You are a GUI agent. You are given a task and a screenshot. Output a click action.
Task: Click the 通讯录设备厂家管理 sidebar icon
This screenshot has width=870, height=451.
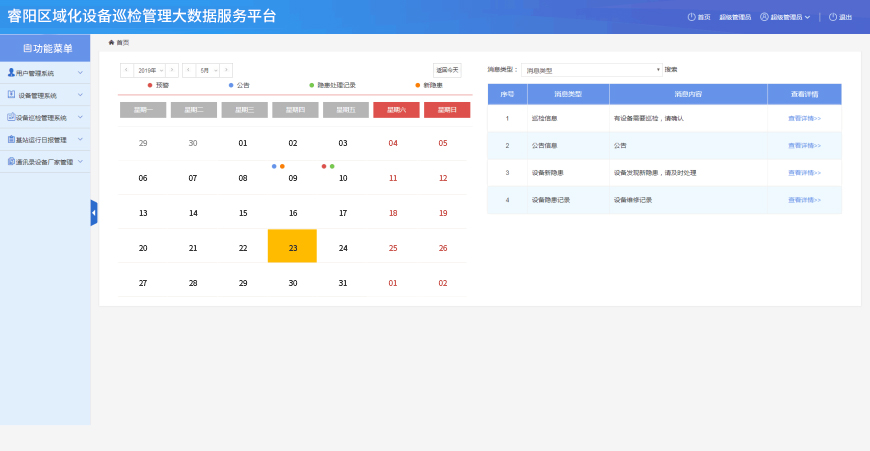click(11, 161)
